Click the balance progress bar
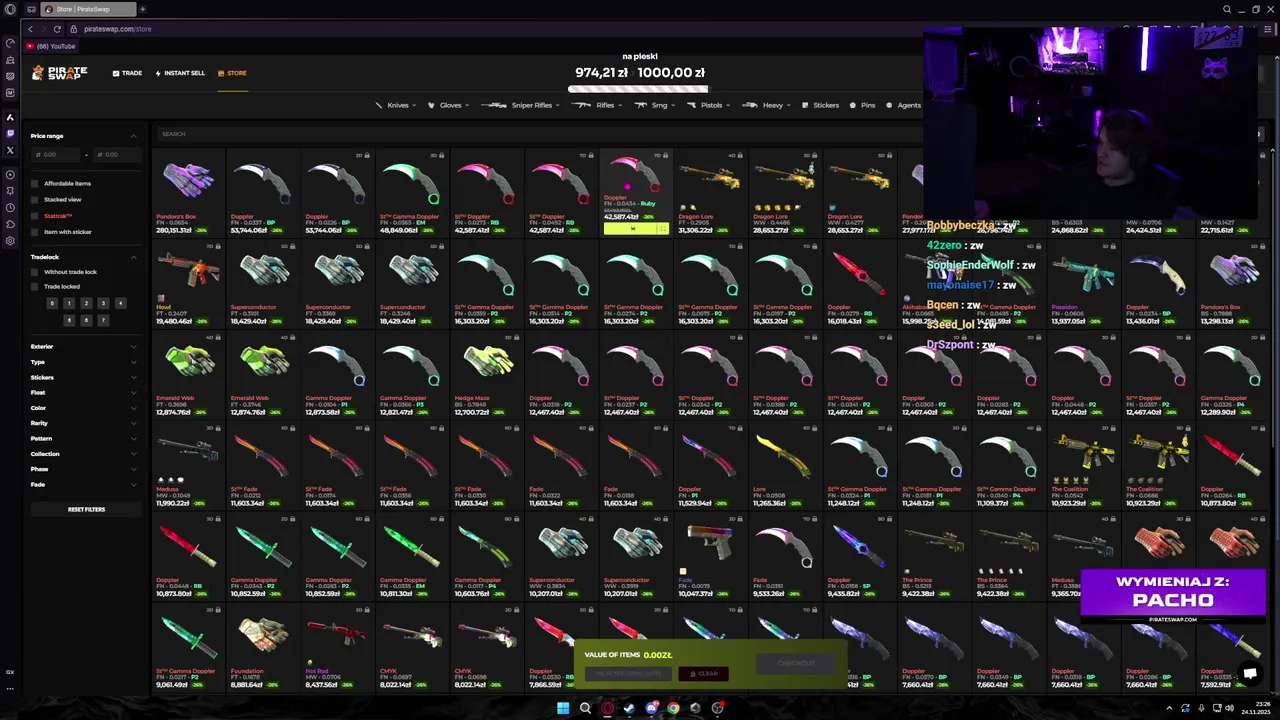1280x720 pixels. click(x=638, y=89)
